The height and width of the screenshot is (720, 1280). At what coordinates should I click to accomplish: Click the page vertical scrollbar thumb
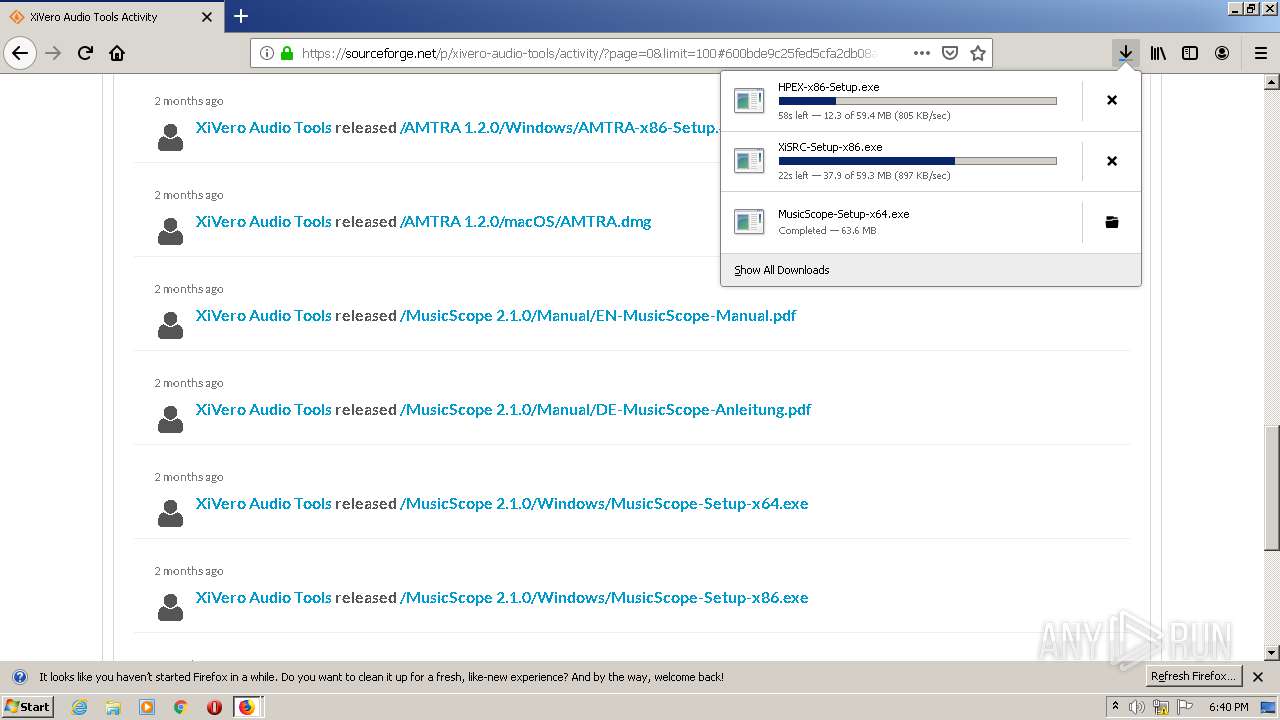[1272, 488]
